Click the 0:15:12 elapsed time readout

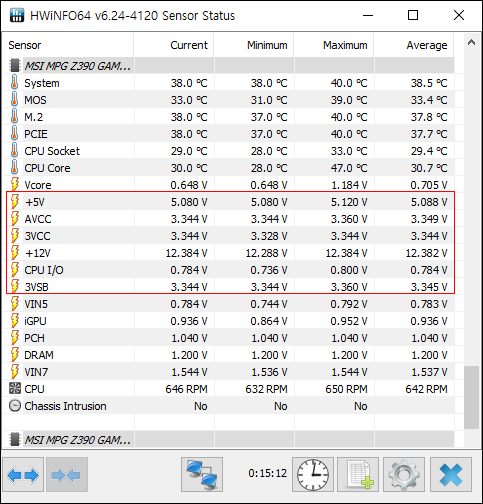(x=267, y=473)
